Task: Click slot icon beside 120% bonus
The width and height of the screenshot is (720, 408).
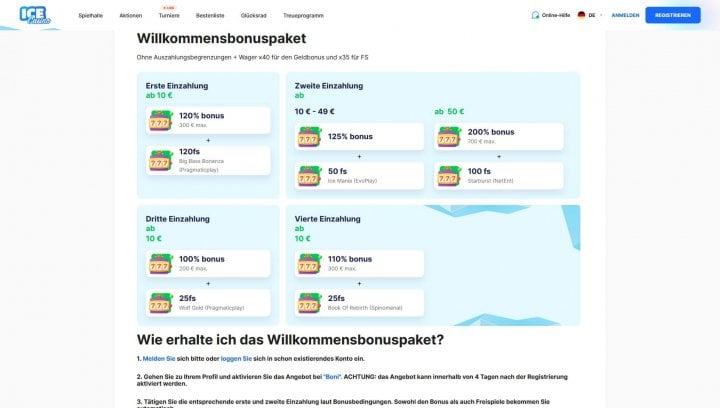Action: 160,120
